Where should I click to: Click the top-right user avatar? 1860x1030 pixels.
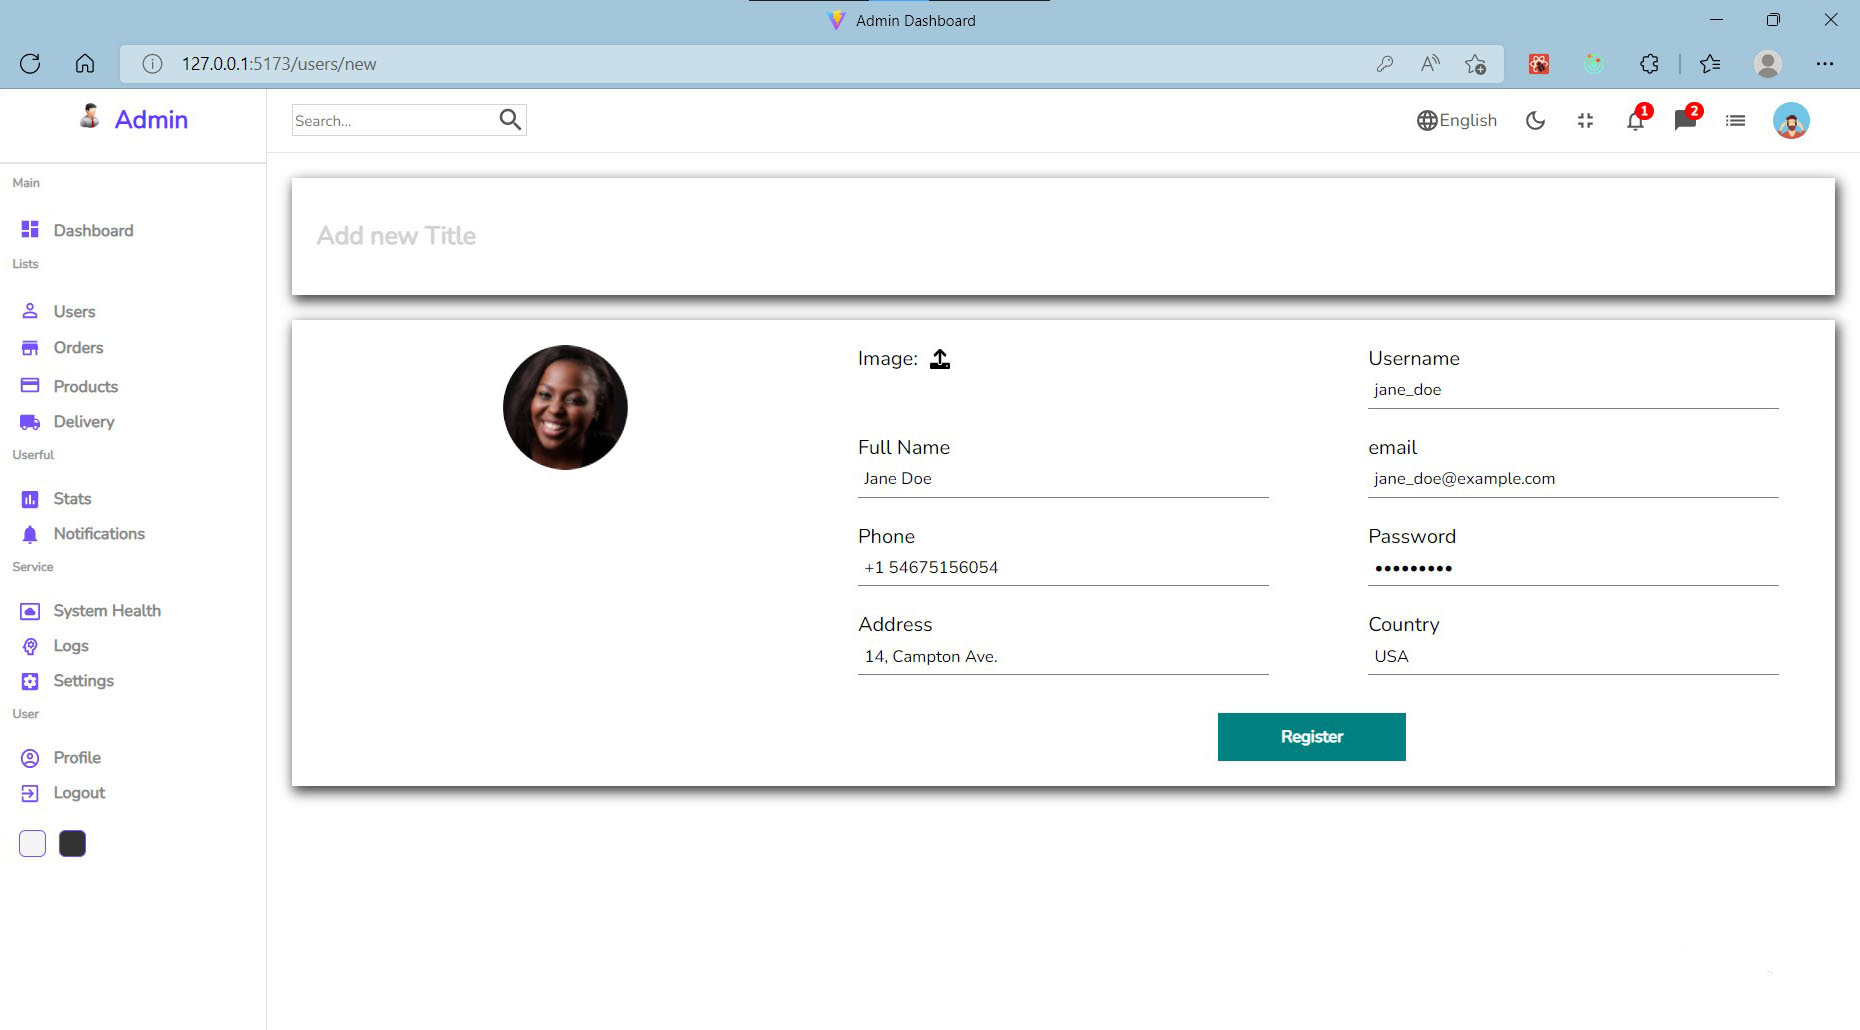pyautogui.click(x=1791, y=121)
